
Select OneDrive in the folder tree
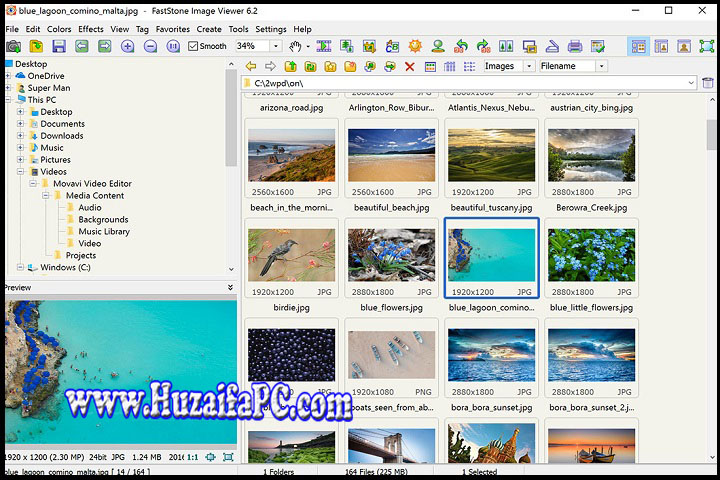click(45, 76)
